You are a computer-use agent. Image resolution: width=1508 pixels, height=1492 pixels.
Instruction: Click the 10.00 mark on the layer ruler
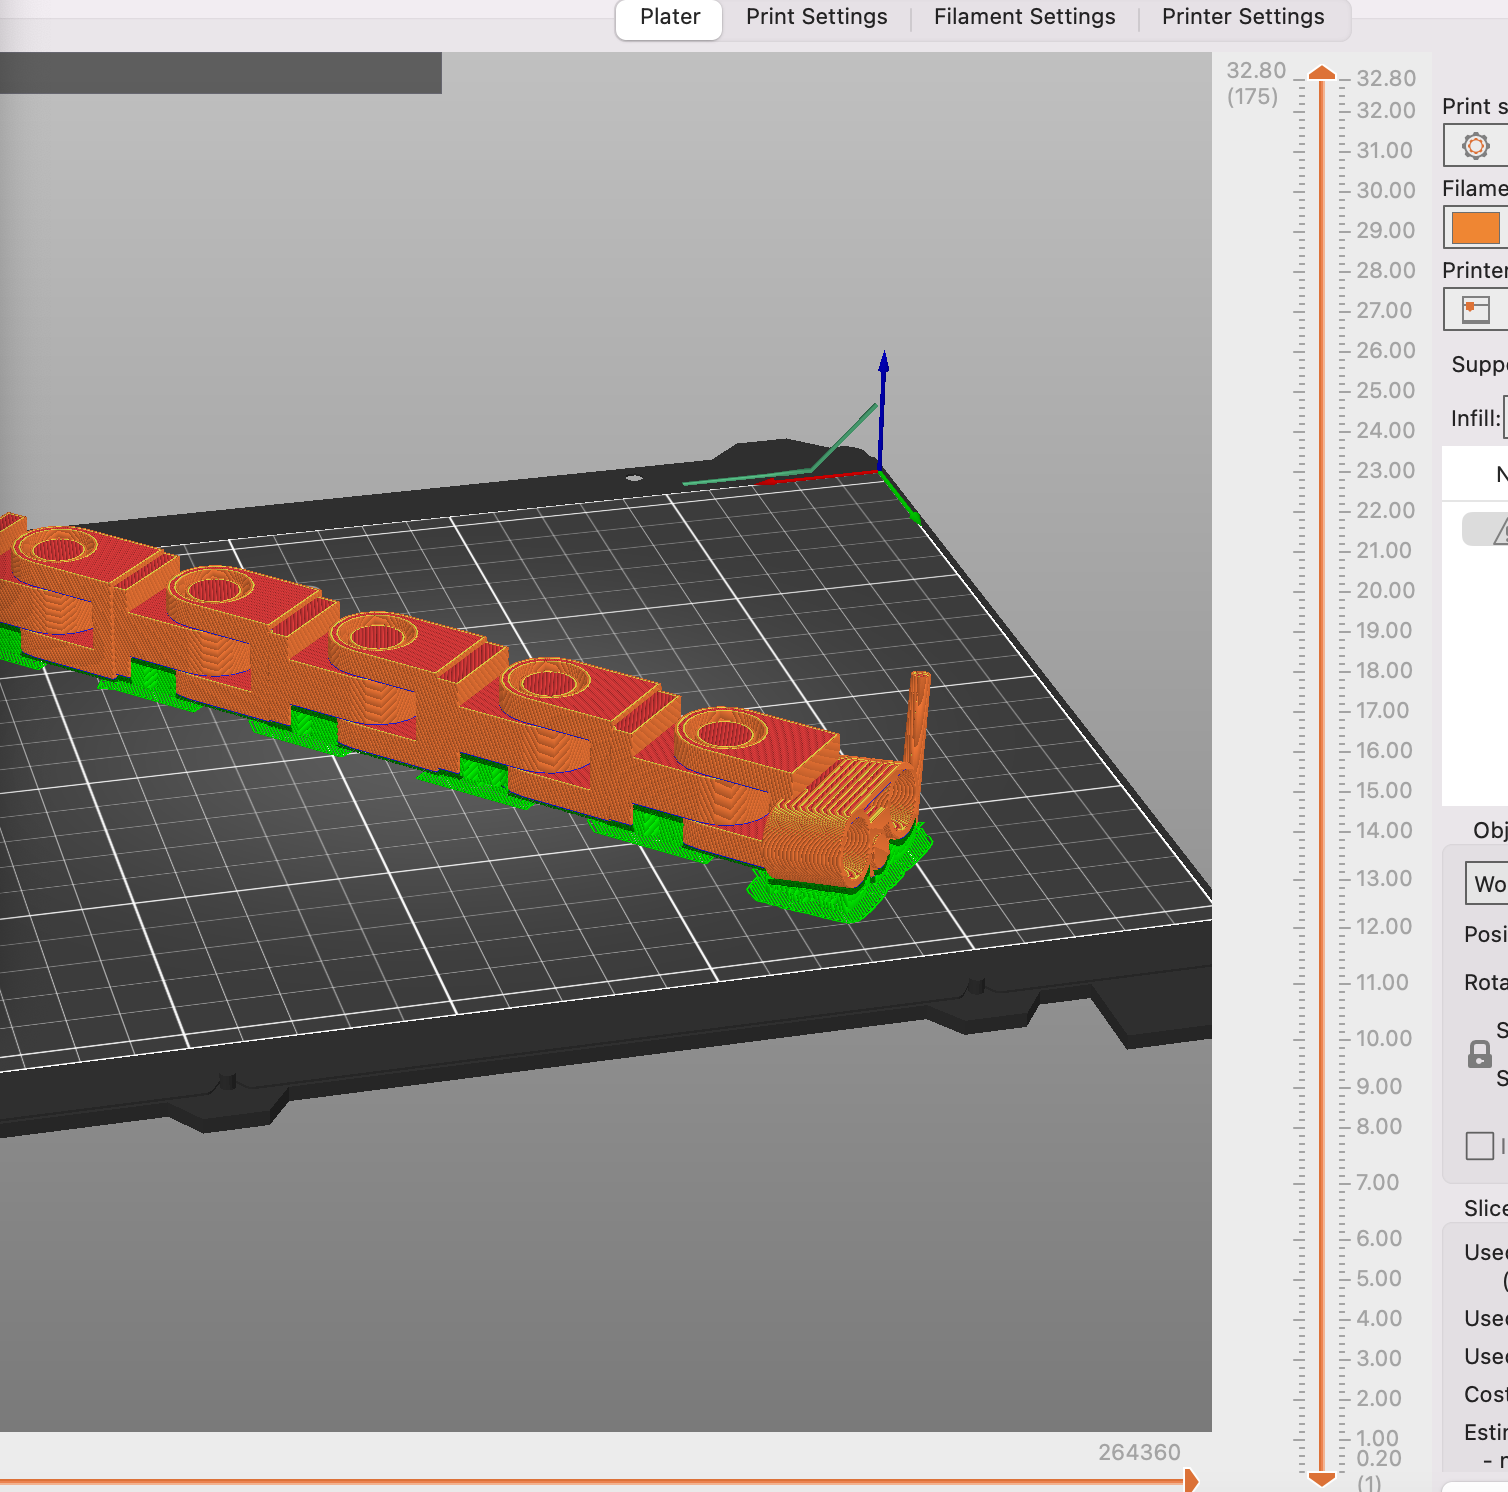click(1383, 1038)
